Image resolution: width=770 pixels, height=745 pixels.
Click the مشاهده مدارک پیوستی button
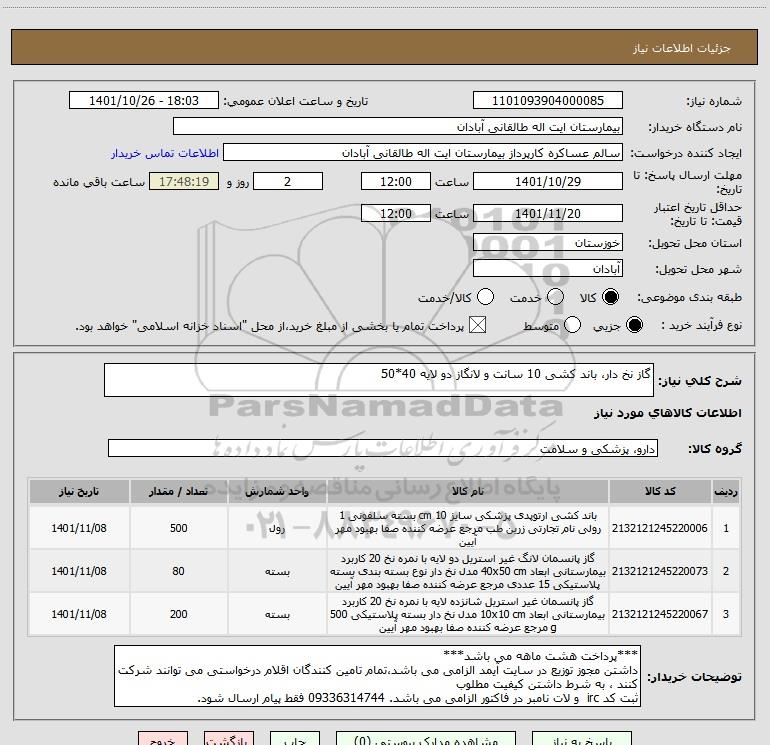[x=426, y=739]
